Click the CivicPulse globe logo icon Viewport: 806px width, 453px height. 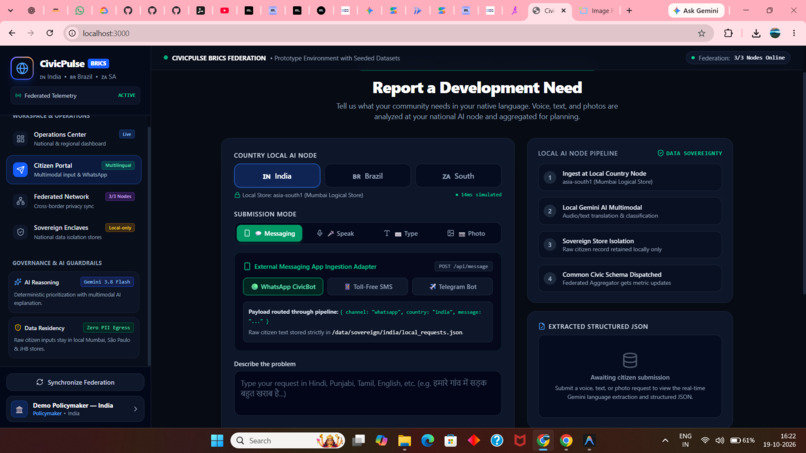(22, 68)
